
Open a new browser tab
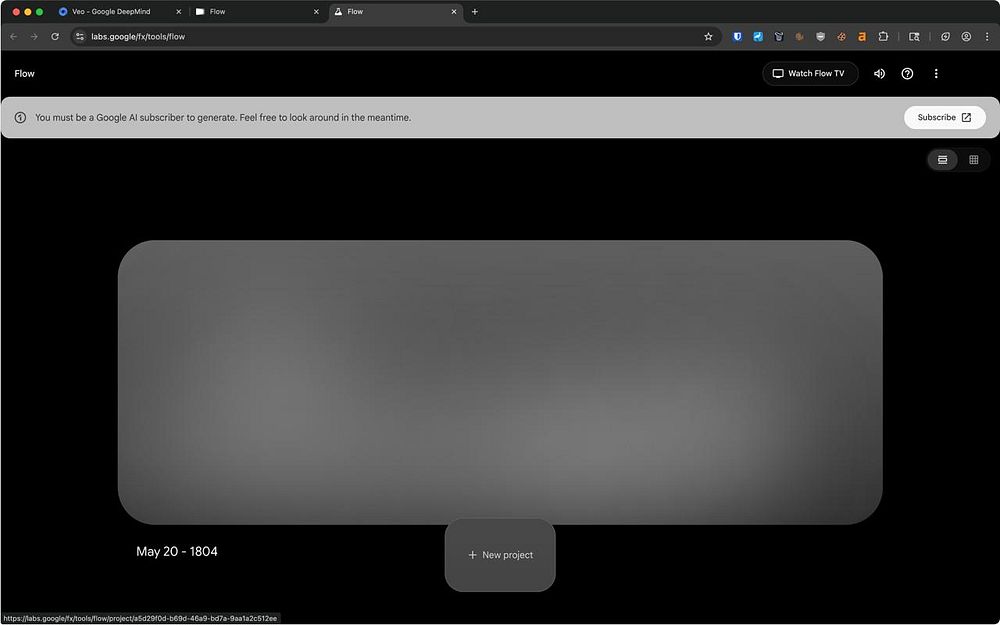[474, 11]
